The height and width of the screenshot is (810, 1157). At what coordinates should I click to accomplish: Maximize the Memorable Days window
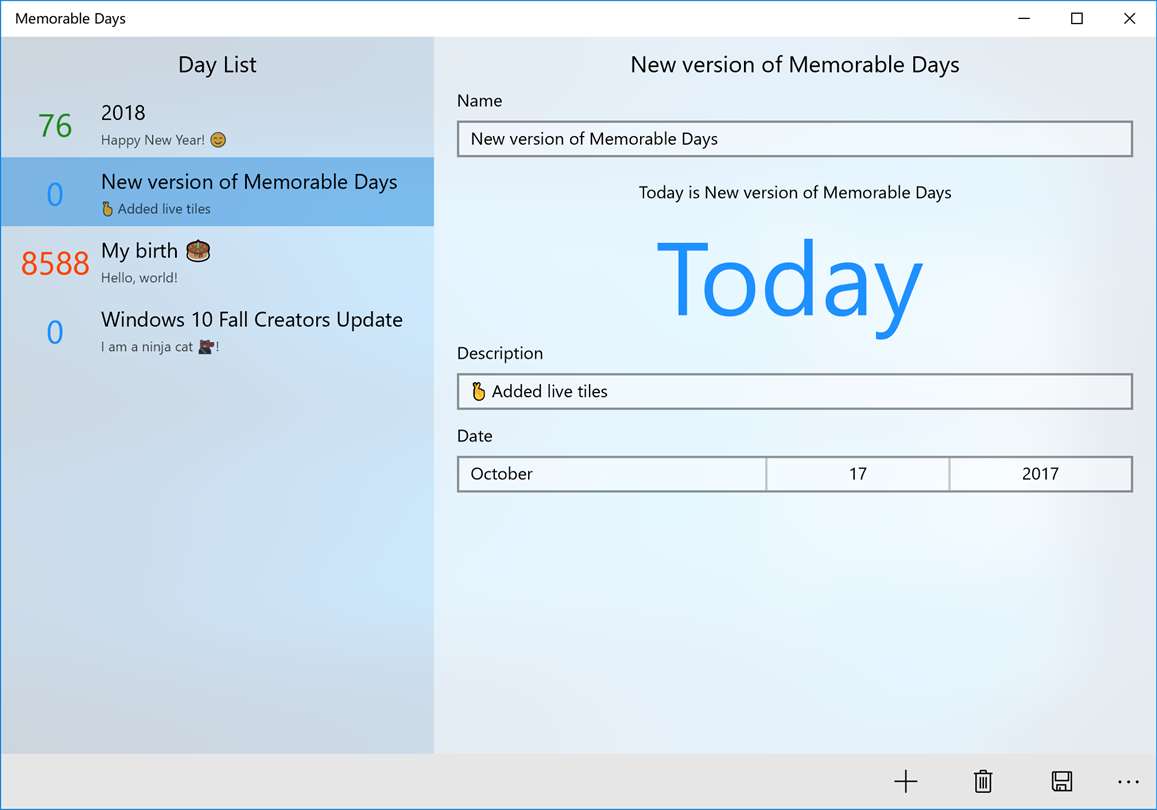(1077, 18)
